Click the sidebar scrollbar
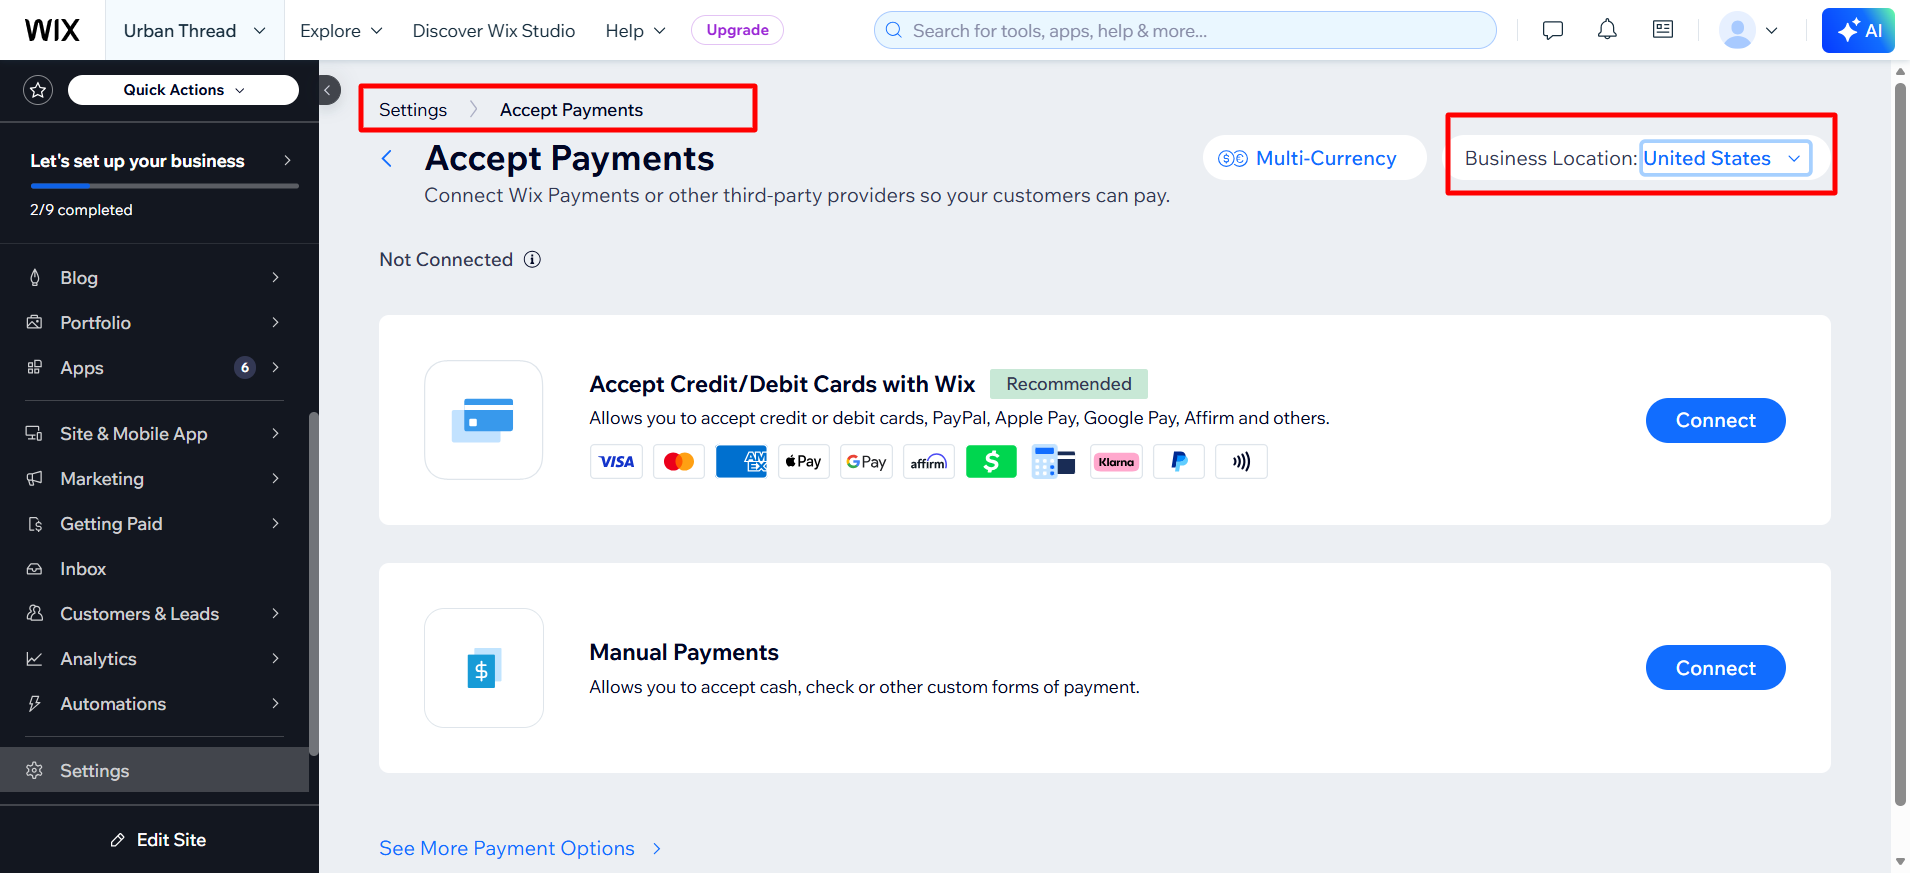Screen dimensions: 1910x873 coord(314,584)
